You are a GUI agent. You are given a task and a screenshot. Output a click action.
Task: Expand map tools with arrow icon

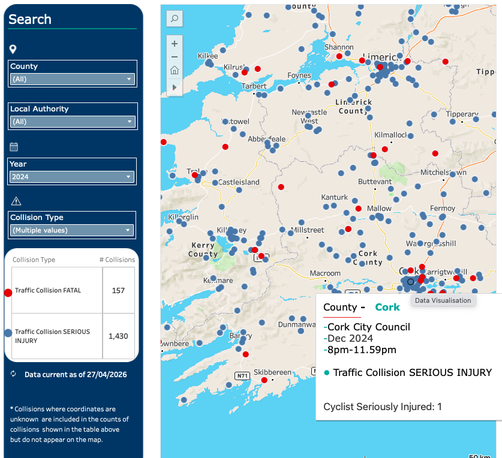174,87
